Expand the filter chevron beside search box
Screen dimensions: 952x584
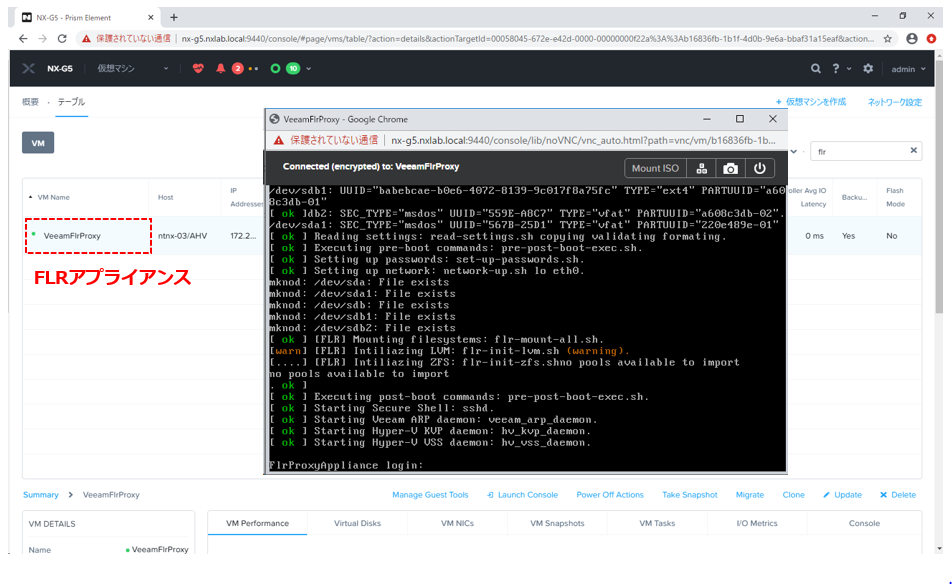click(x=794, y=151)
